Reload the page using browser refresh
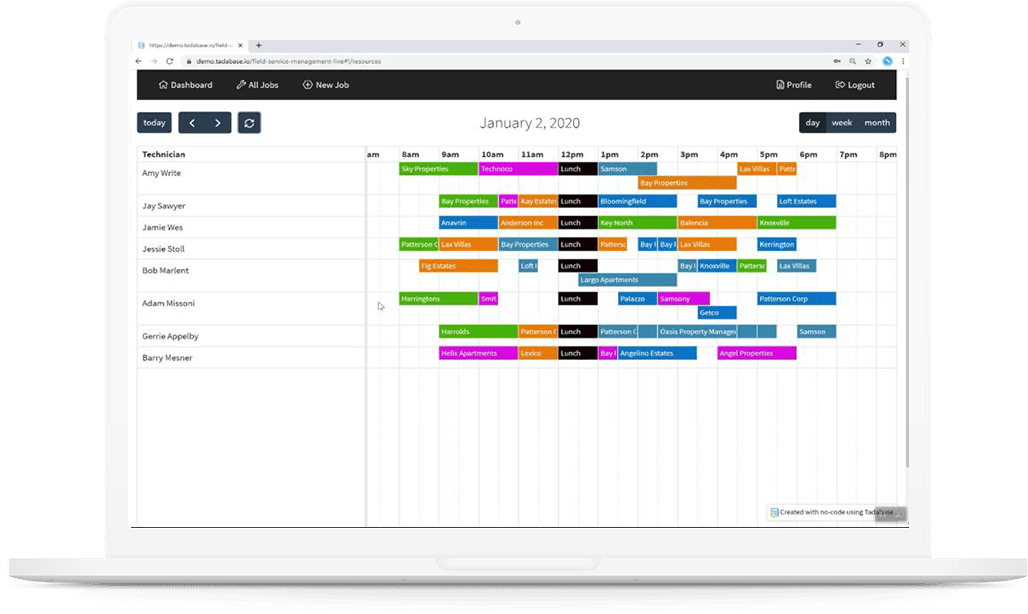 (x=170, y=61)
